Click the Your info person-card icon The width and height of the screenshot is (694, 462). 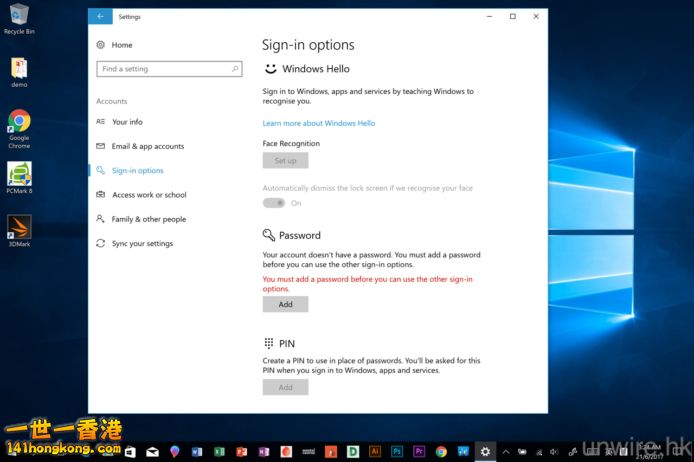click(101, 121)
